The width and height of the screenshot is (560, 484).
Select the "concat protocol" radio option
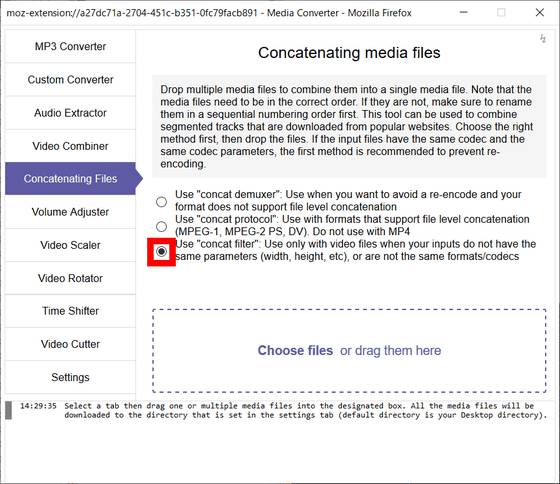[x=161, y=226]
